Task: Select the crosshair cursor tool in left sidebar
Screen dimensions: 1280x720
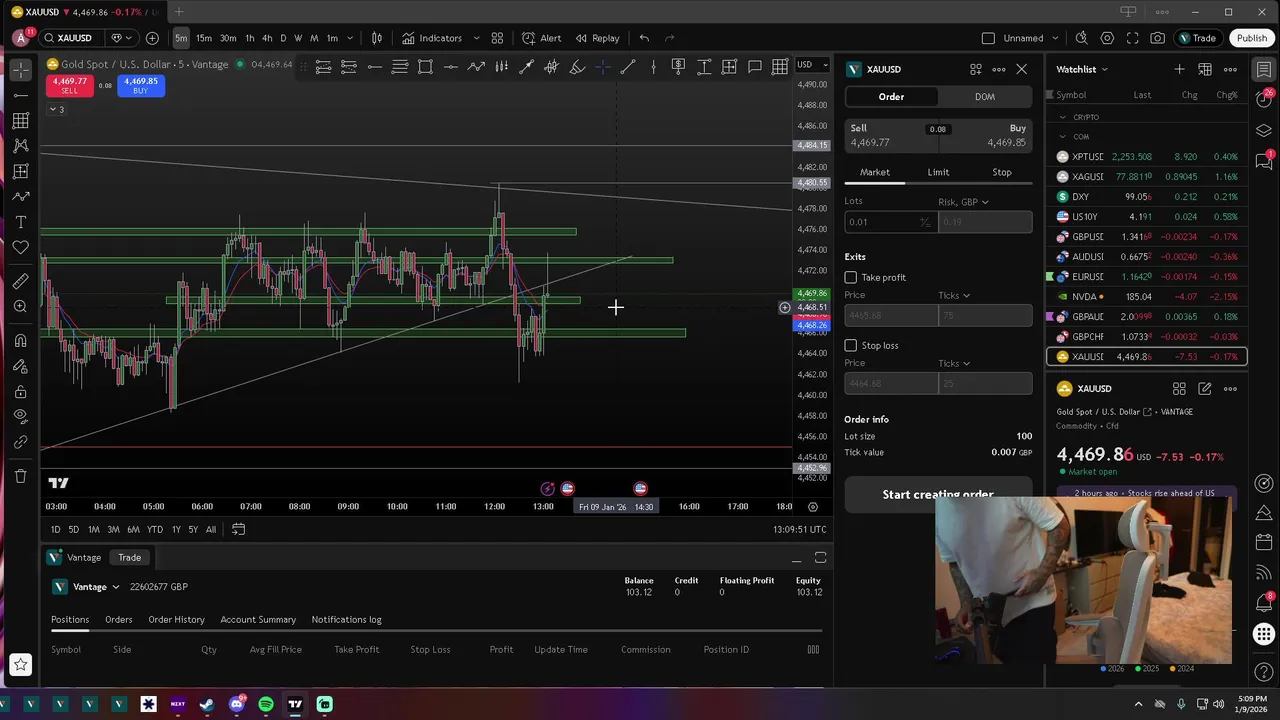Action: click(x=20, y=70)
